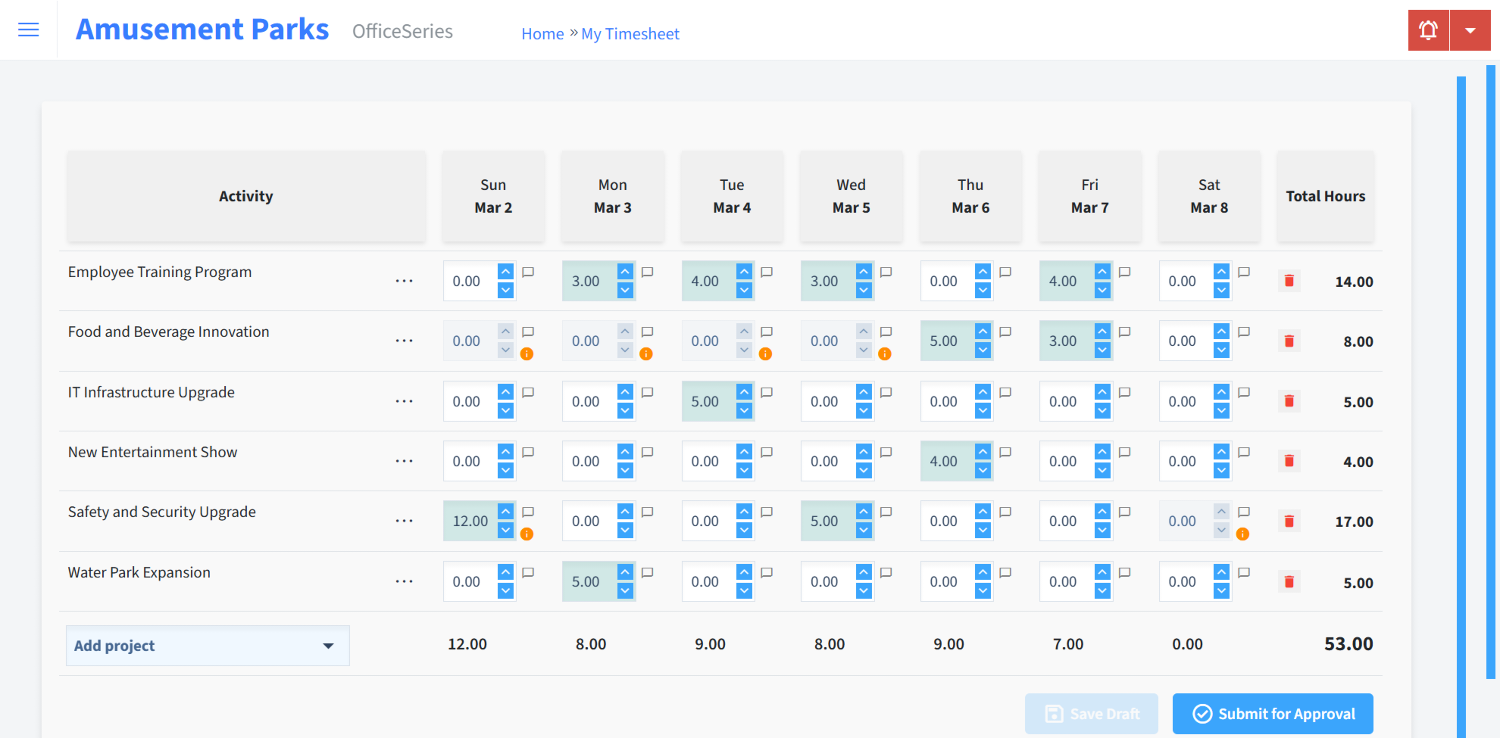View the info warning on Food and Beverage Sunday
1500x738 pixels.
(527, 353)
